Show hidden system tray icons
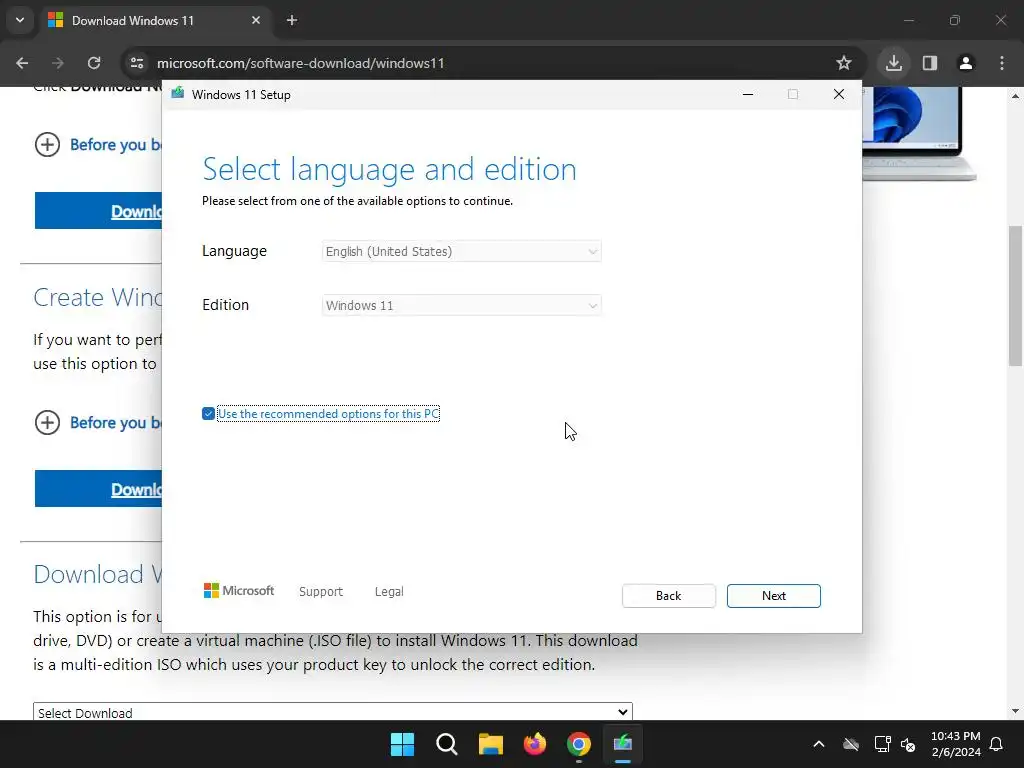Image resolution: width=1024 pixels, height=768 pixels. click(x=819, y=744)
